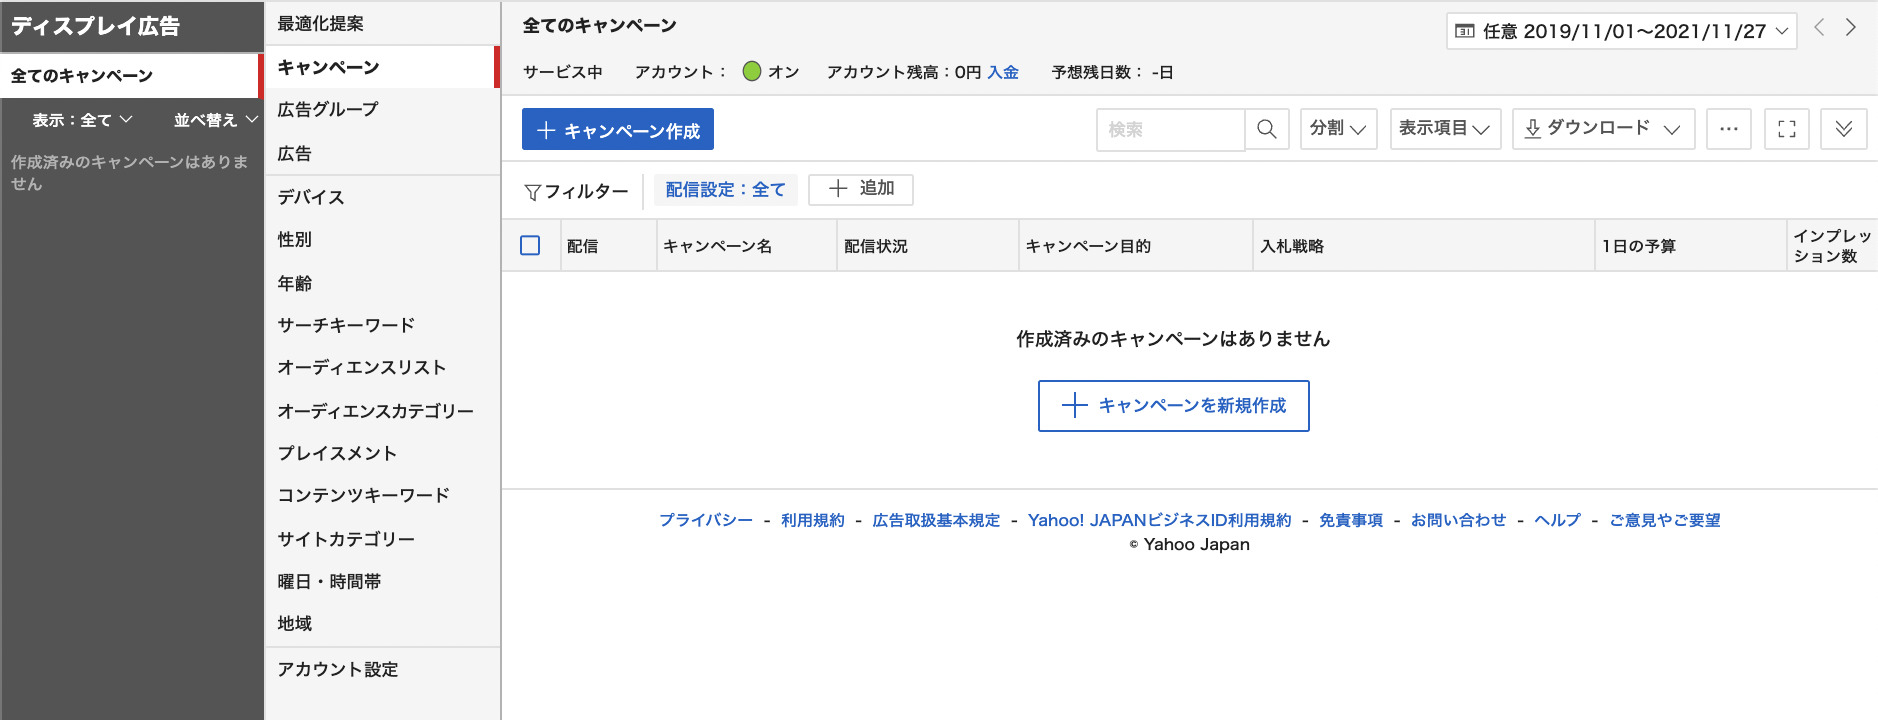This screenshot has height=720, width=1878.
Task: Click the fullscreen expand icon
Action: (1786, 129)
